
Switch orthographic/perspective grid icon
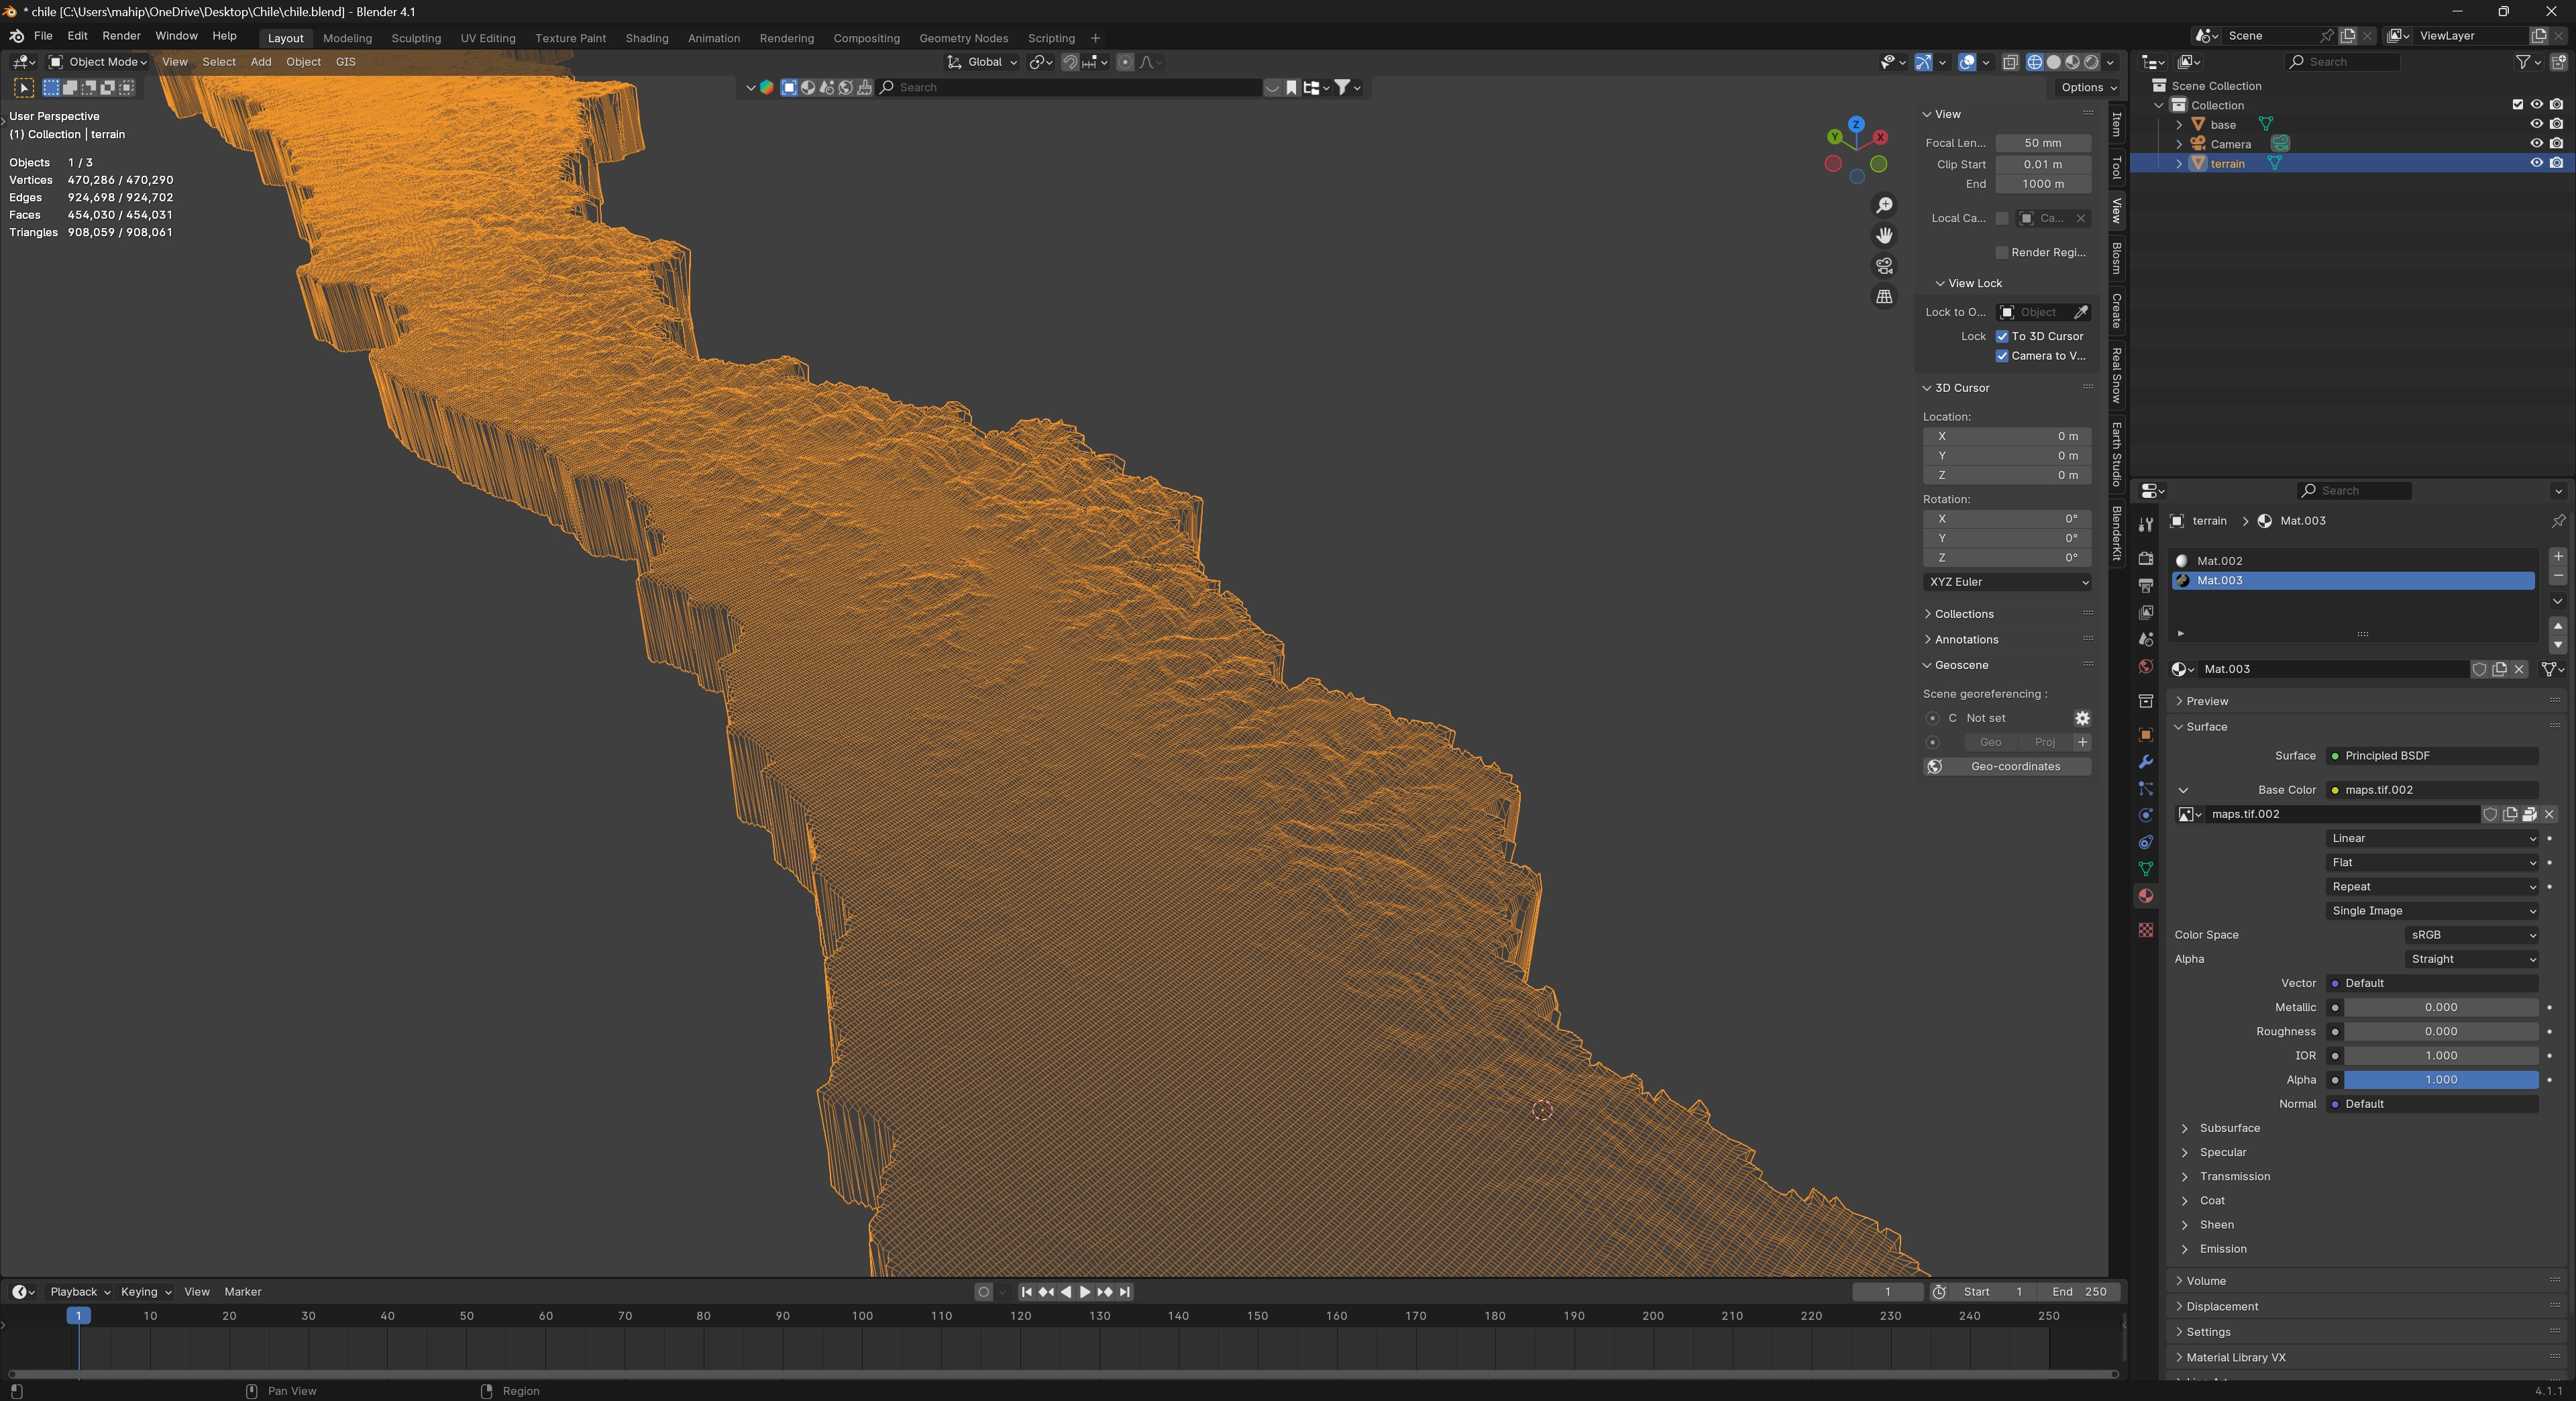click(1884, 297)
